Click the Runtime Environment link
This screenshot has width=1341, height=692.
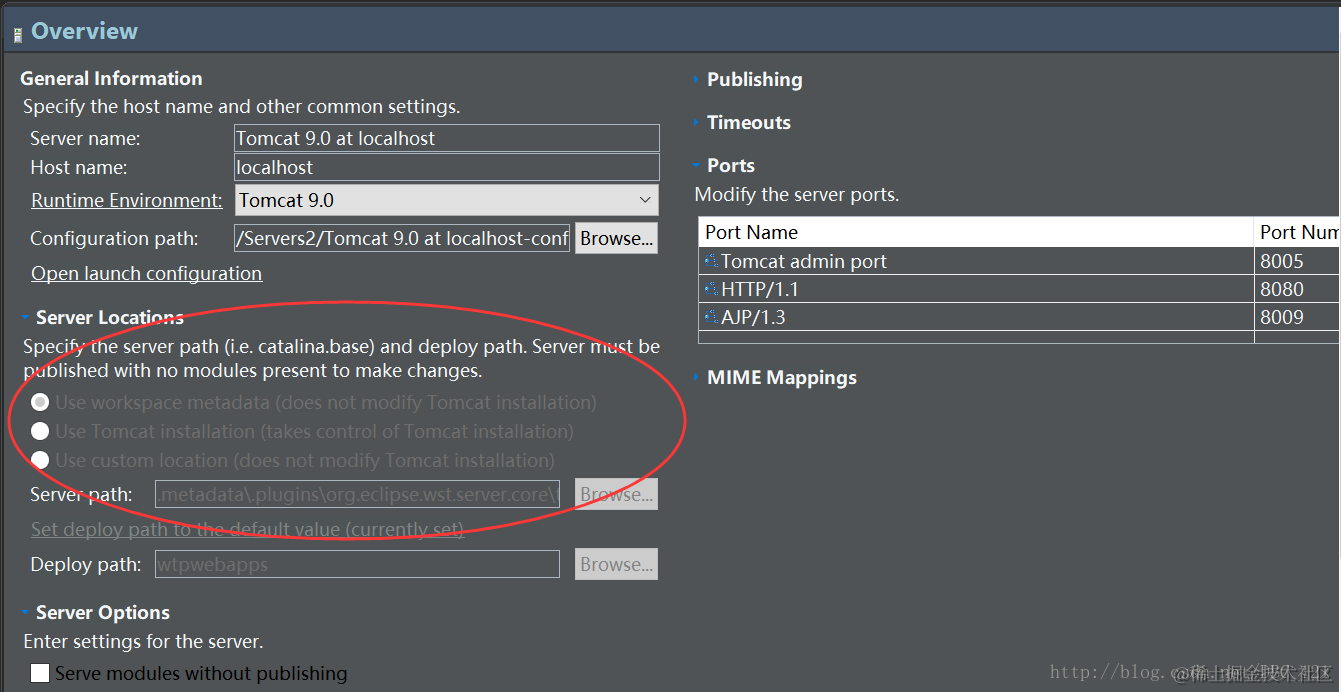[x=127, y=200]
